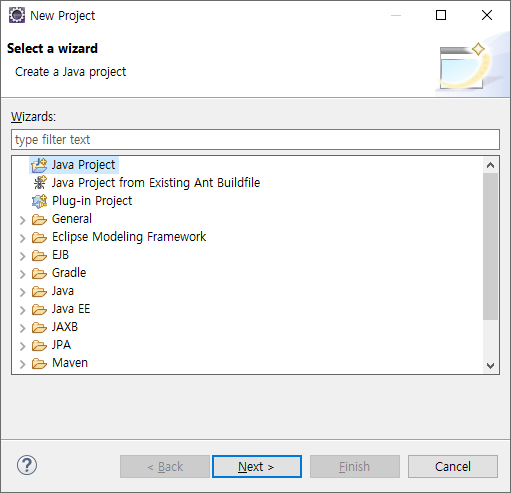Open help via question mark icon
The image size is (511, 493).
coord(27,465)
